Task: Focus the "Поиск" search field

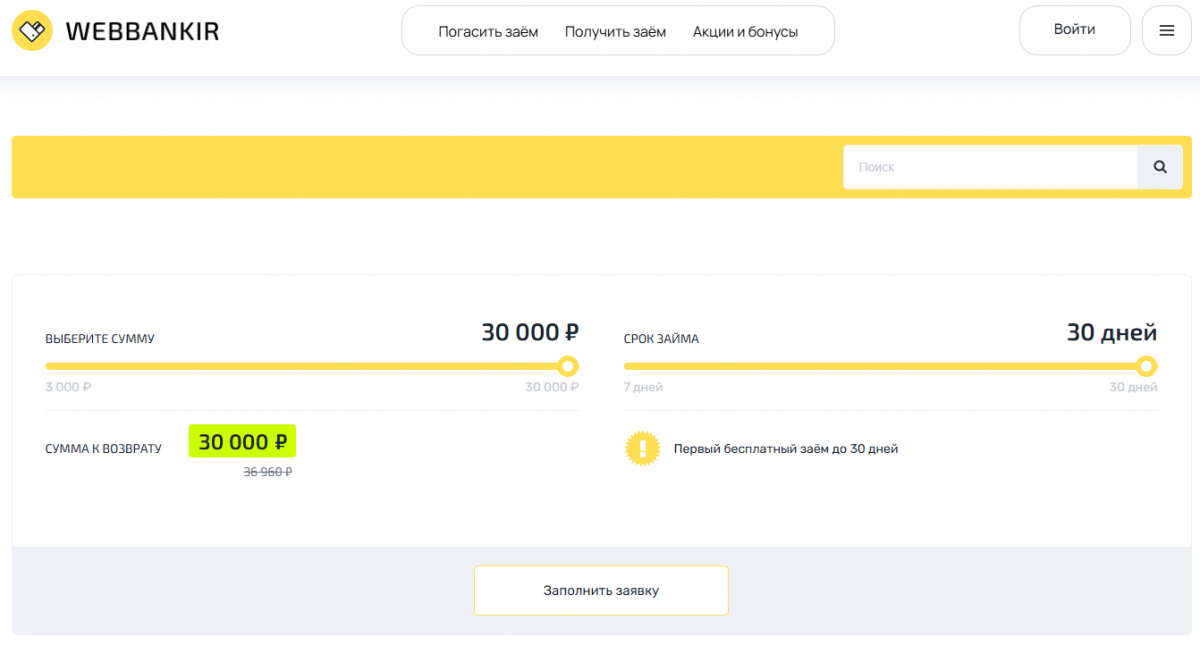Action: 990,167
